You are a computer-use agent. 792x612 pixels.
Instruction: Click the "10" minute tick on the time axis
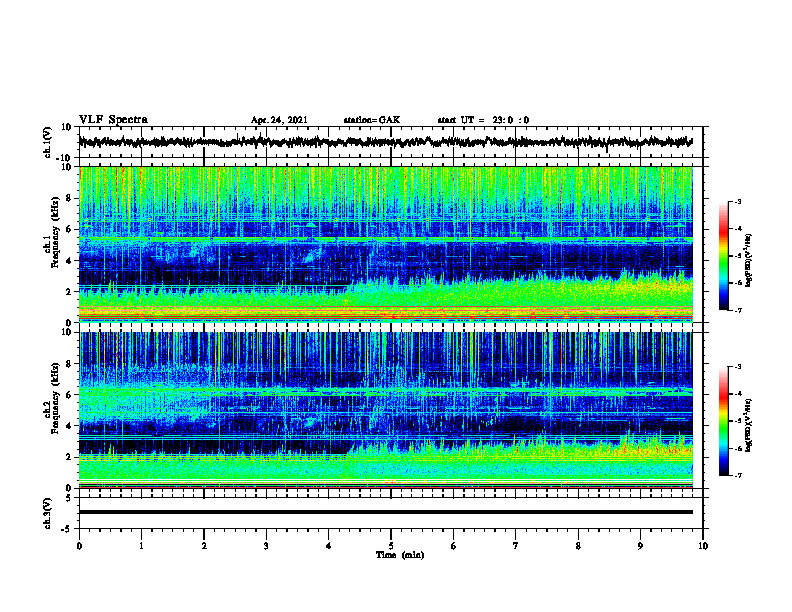click(703, 546)
